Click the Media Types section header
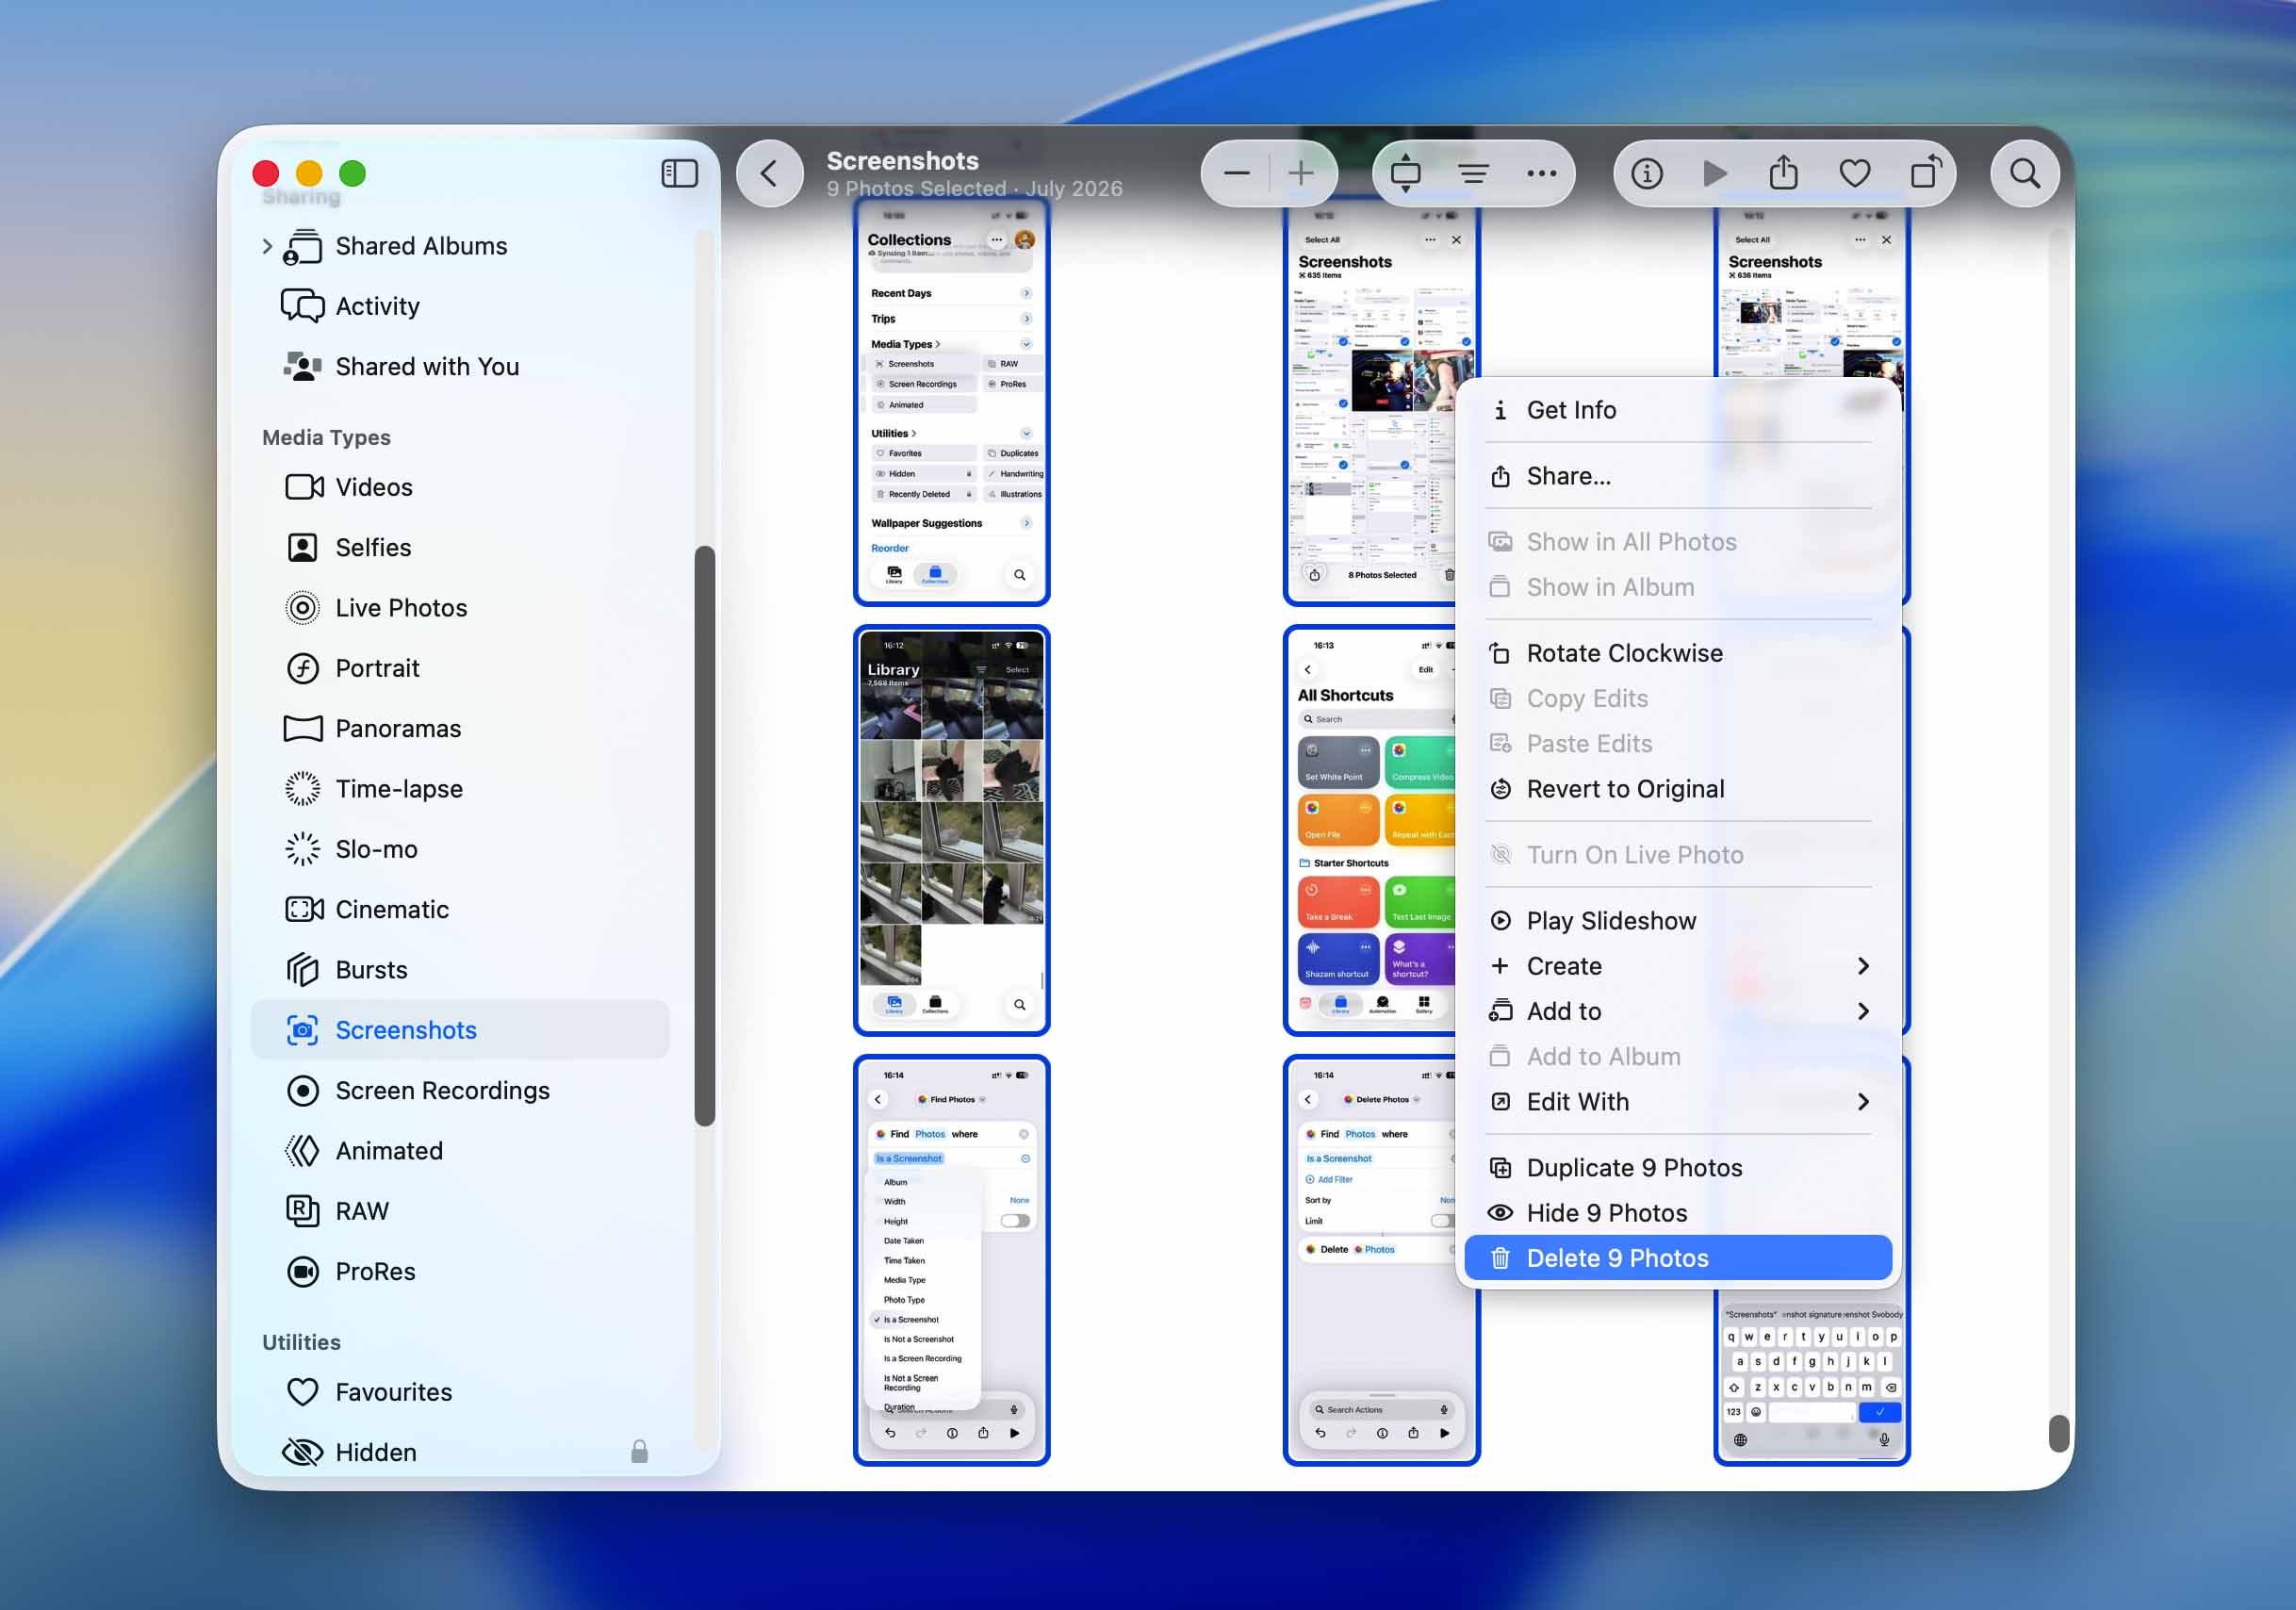Viewport: 2296px width, 1610px height. 326,437
